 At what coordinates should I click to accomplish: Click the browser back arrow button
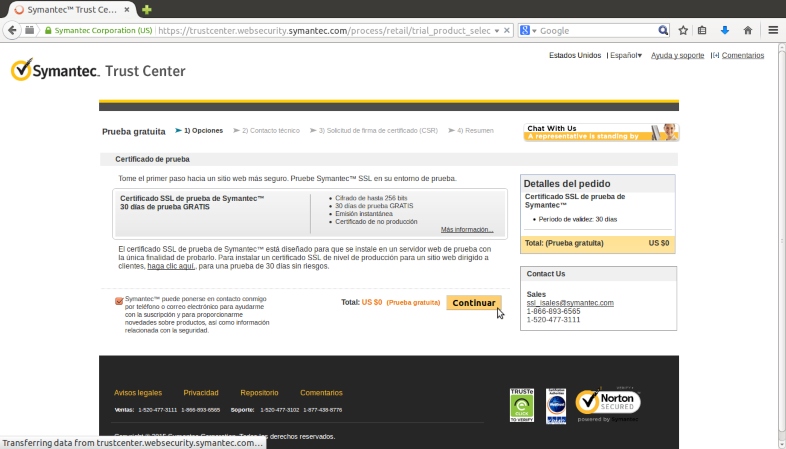(x=12, y=31)
